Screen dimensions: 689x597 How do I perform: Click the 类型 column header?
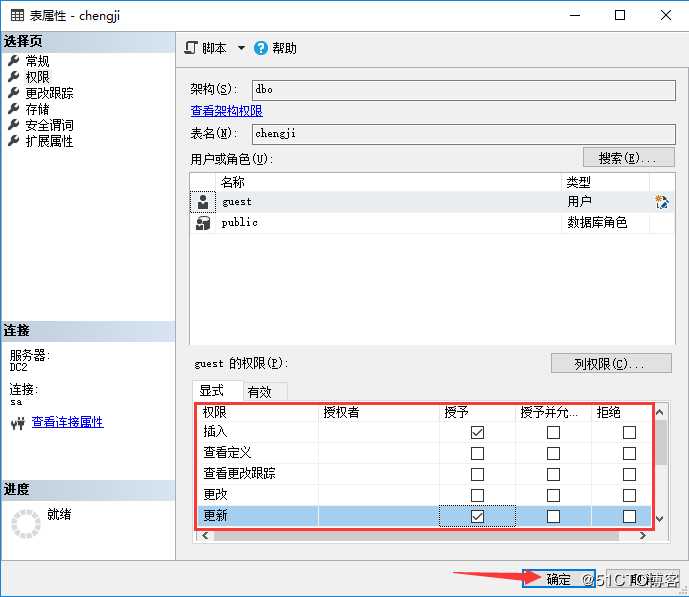pyautogui.click(x=606, y=182)
